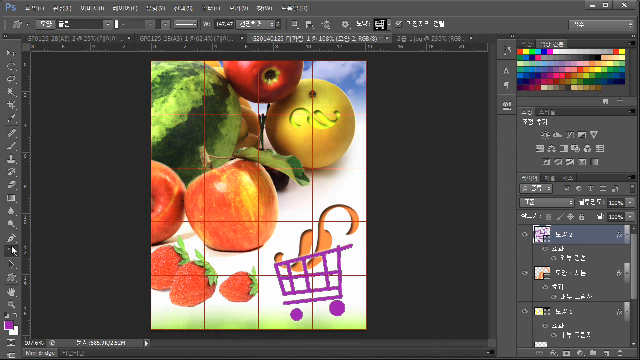The image size is (640, 360).
Task: Open the tool mode dropdown
Action: pos(45,24)
